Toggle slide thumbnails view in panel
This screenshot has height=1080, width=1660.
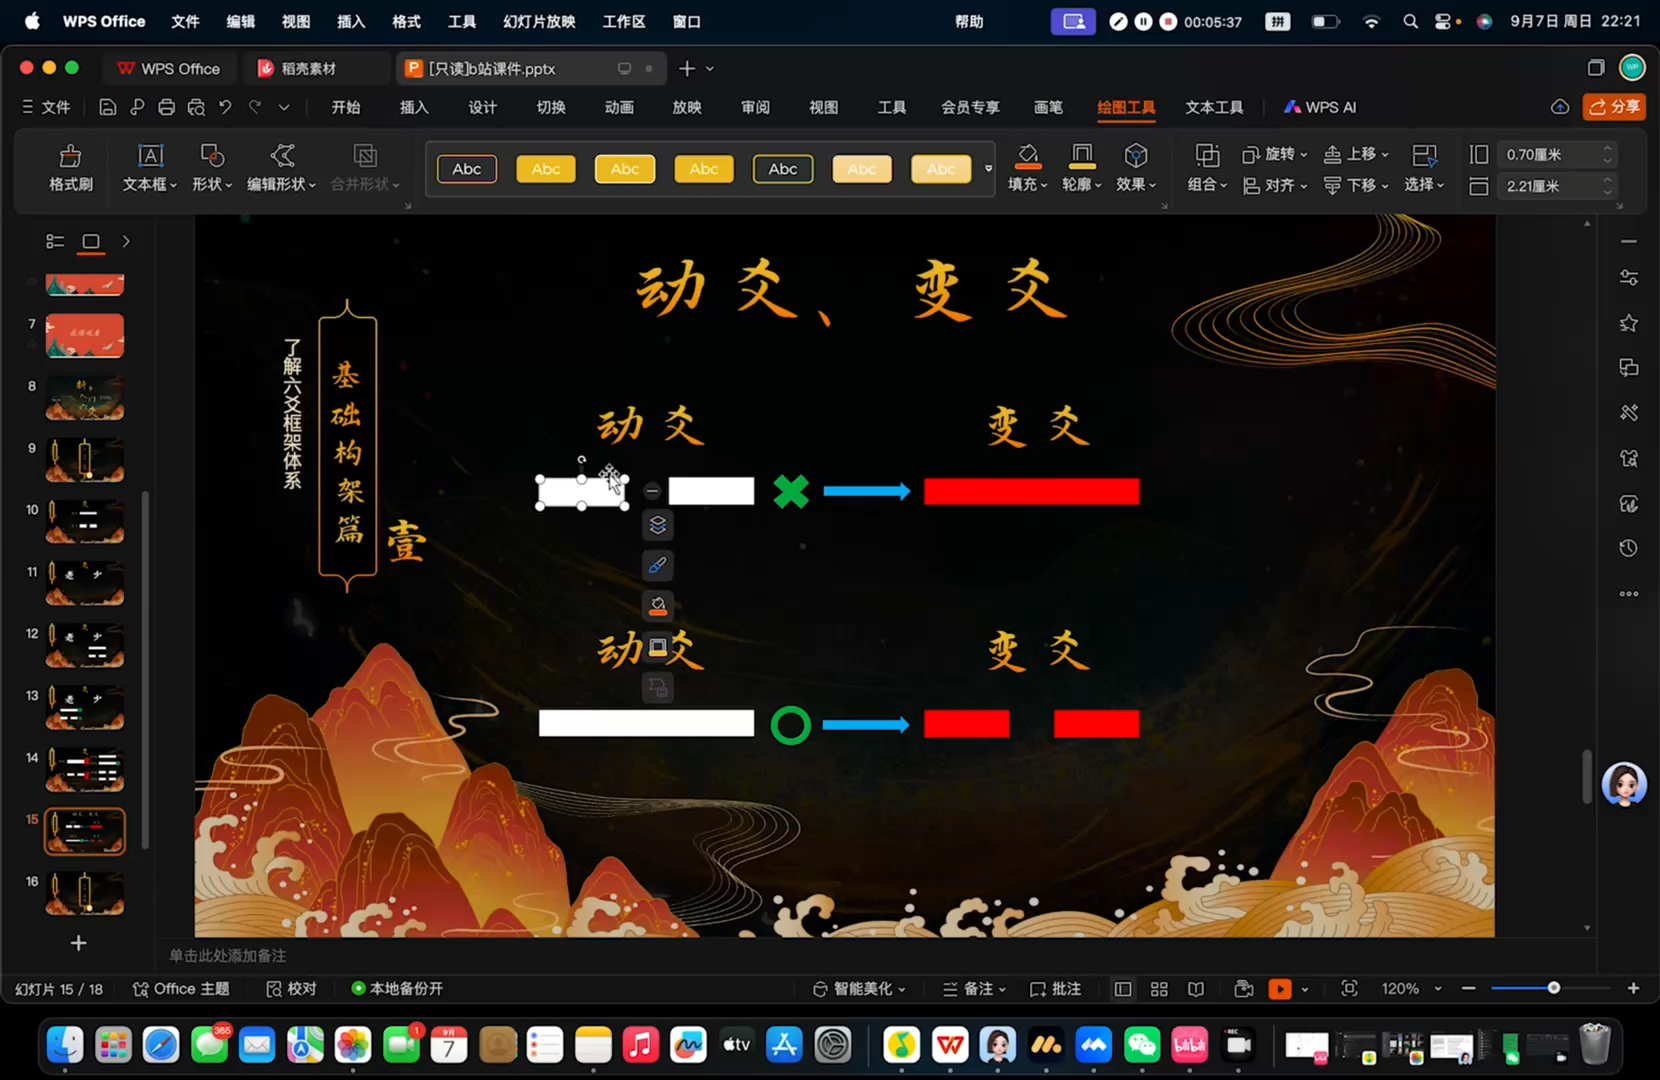click(x=91, y=241)
